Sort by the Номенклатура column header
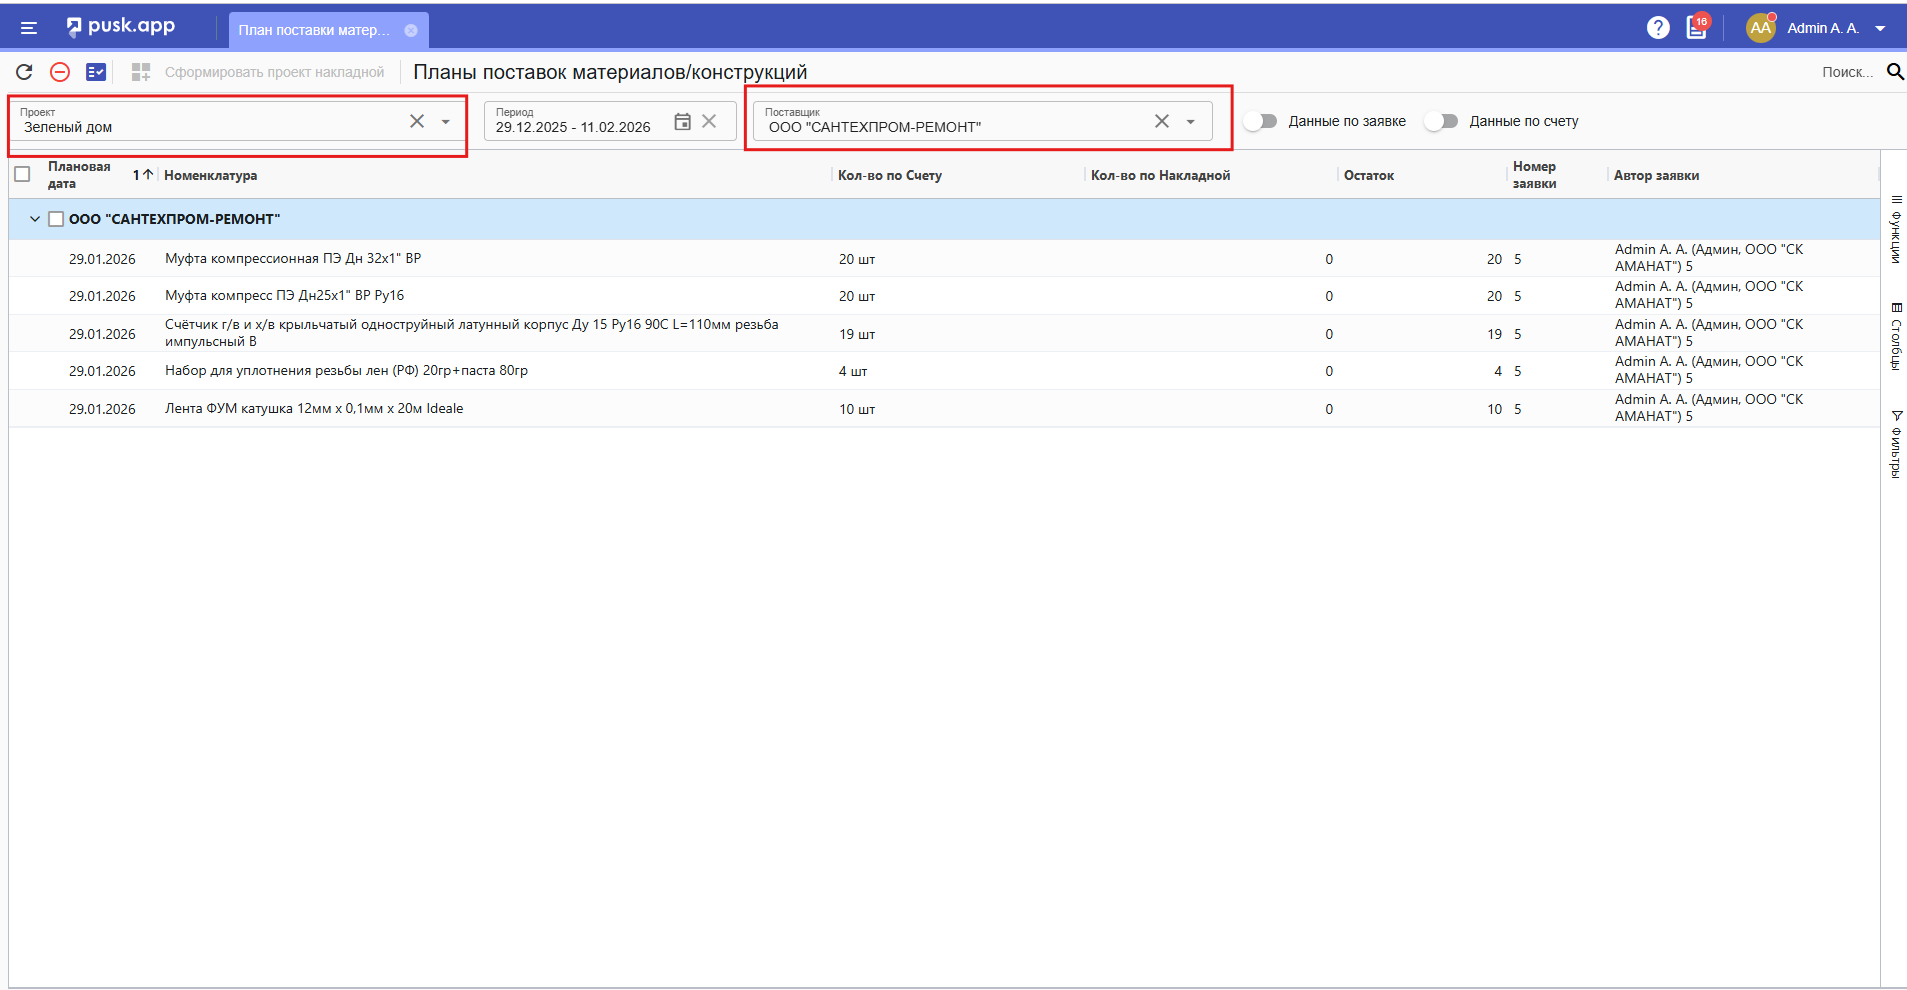 pos(211,175)
